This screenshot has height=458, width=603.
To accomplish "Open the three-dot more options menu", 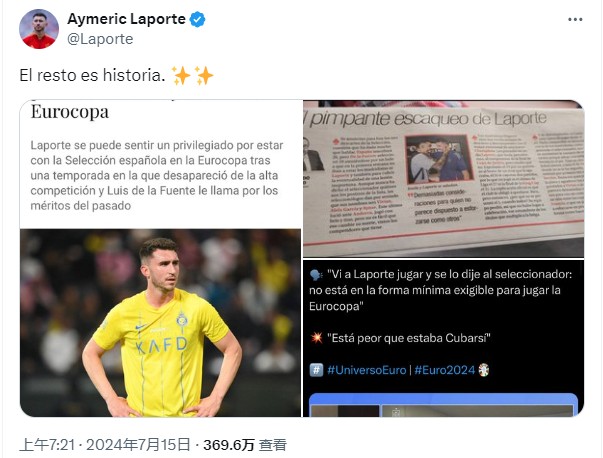I will [575, 19].
